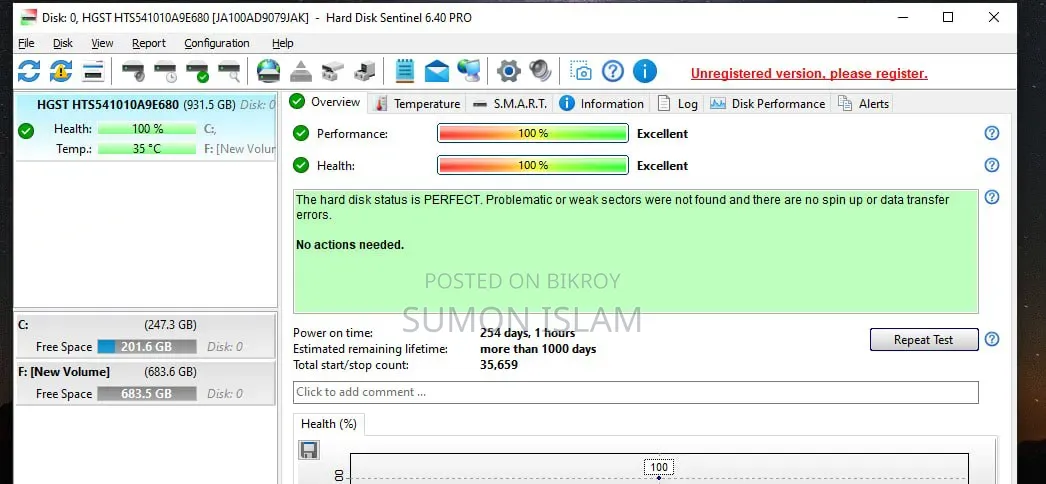Click the speaker sound icon
Image resolution: width=1046 pixels, height=484 pixels.
540,71
